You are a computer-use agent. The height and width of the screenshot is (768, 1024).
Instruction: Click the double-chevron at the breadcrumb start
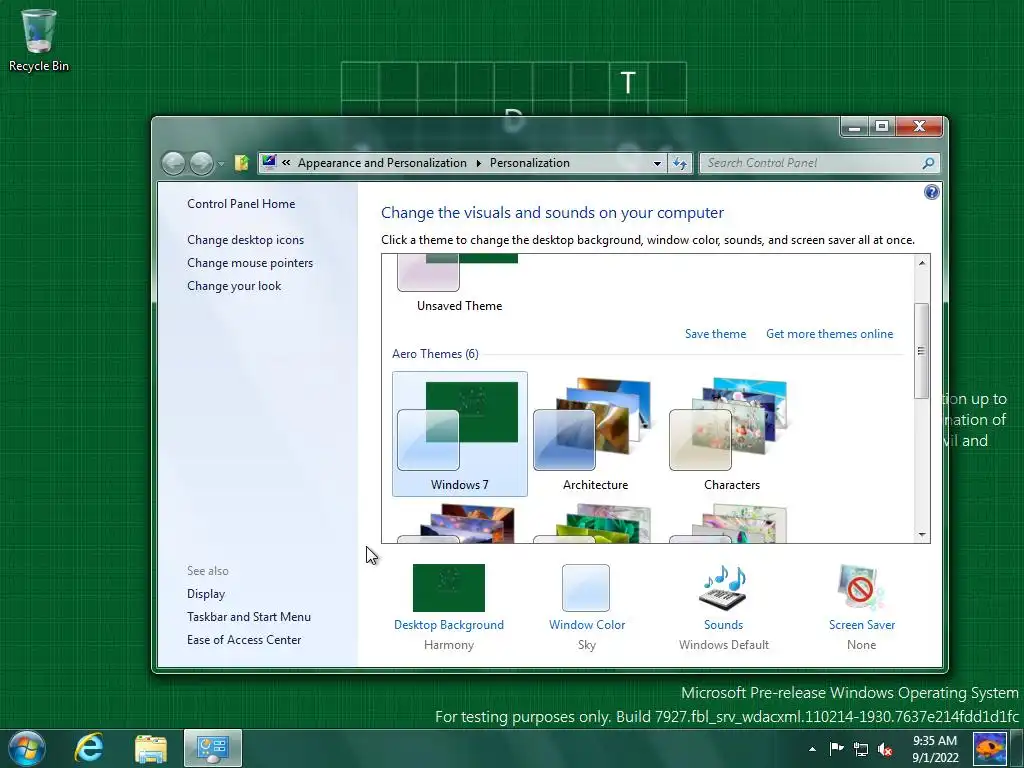(x=286, y=163)
